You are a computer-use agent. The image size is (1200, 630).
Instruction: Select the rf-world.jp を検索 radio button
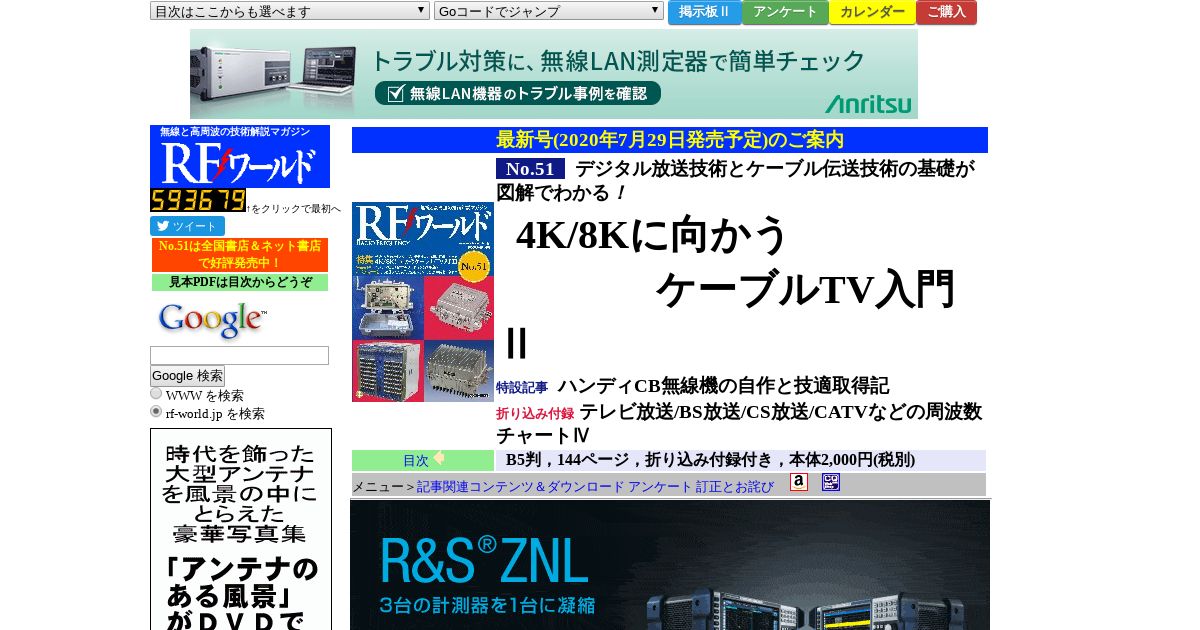click(x=156, y=411)
